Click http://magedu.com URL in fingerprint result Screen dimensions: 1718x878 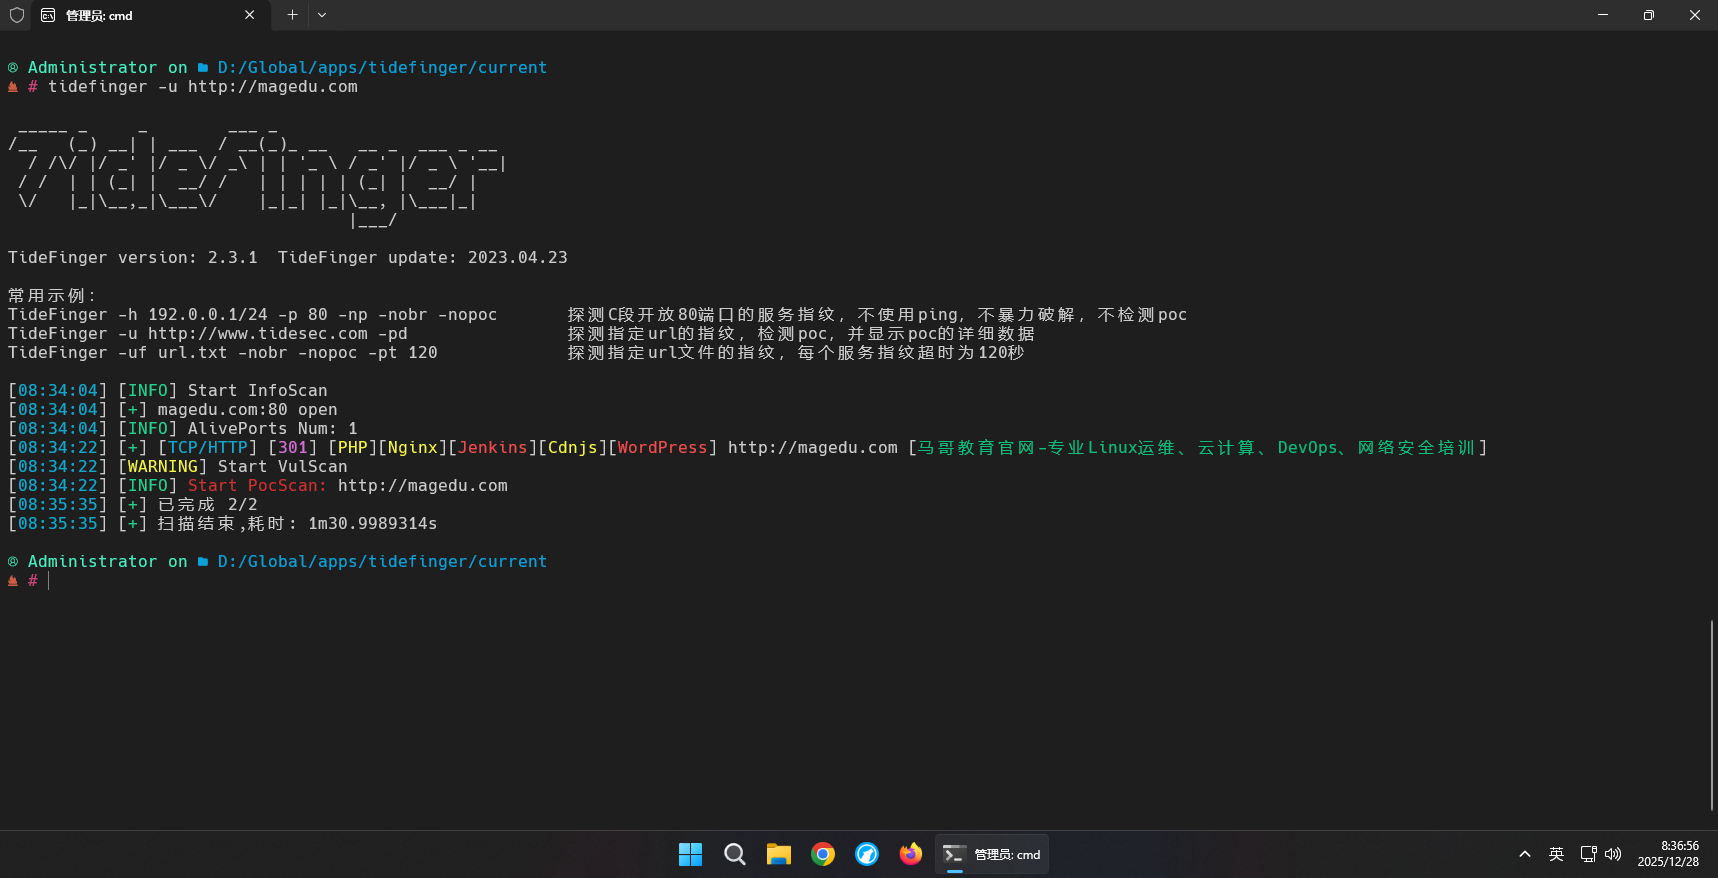(x=813, y=448)
